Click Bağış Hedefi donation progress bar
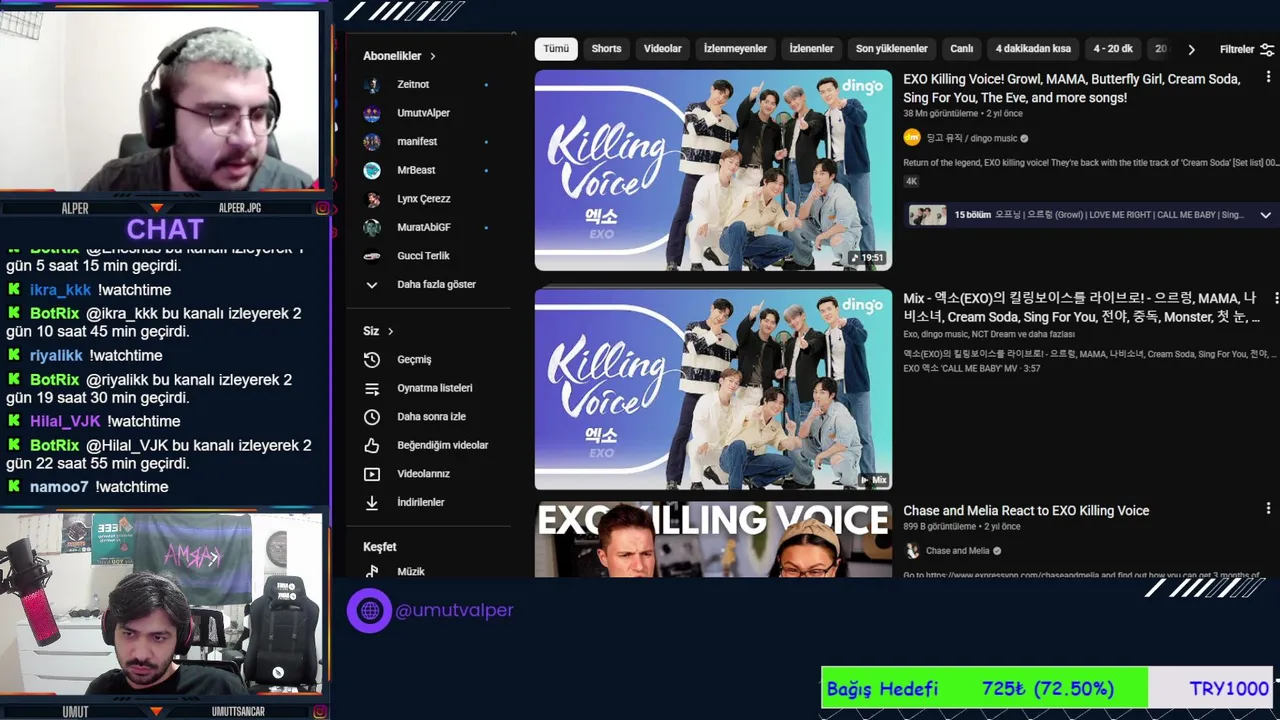 (1046, 688)
